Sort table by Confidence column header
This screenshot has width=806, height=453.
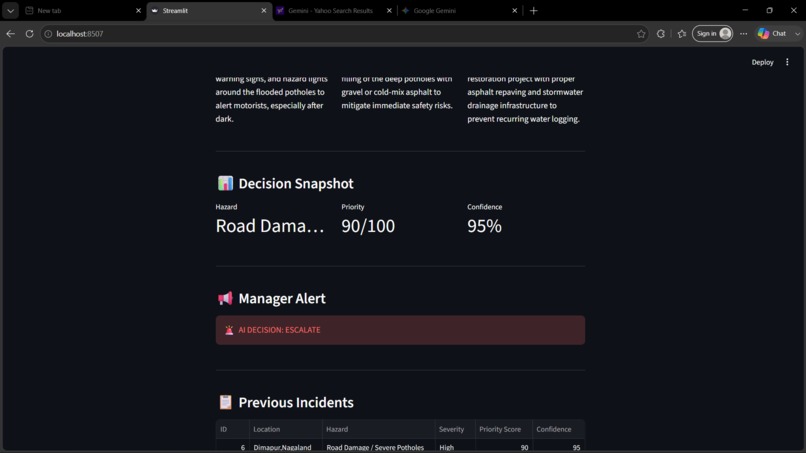pyautogui.click(x=558, y=429)
